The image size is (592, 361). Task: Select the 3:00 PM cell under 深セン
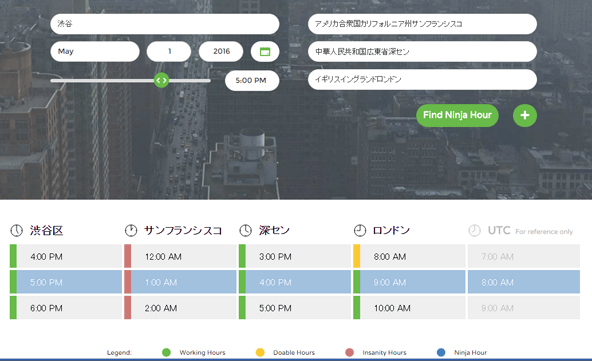coord(295,256)
